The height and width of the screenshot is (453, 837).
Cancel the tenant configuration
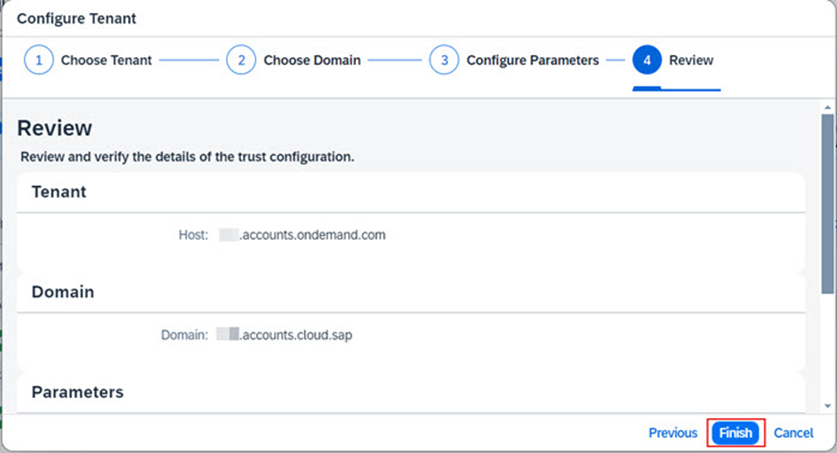tap(793, 433)
